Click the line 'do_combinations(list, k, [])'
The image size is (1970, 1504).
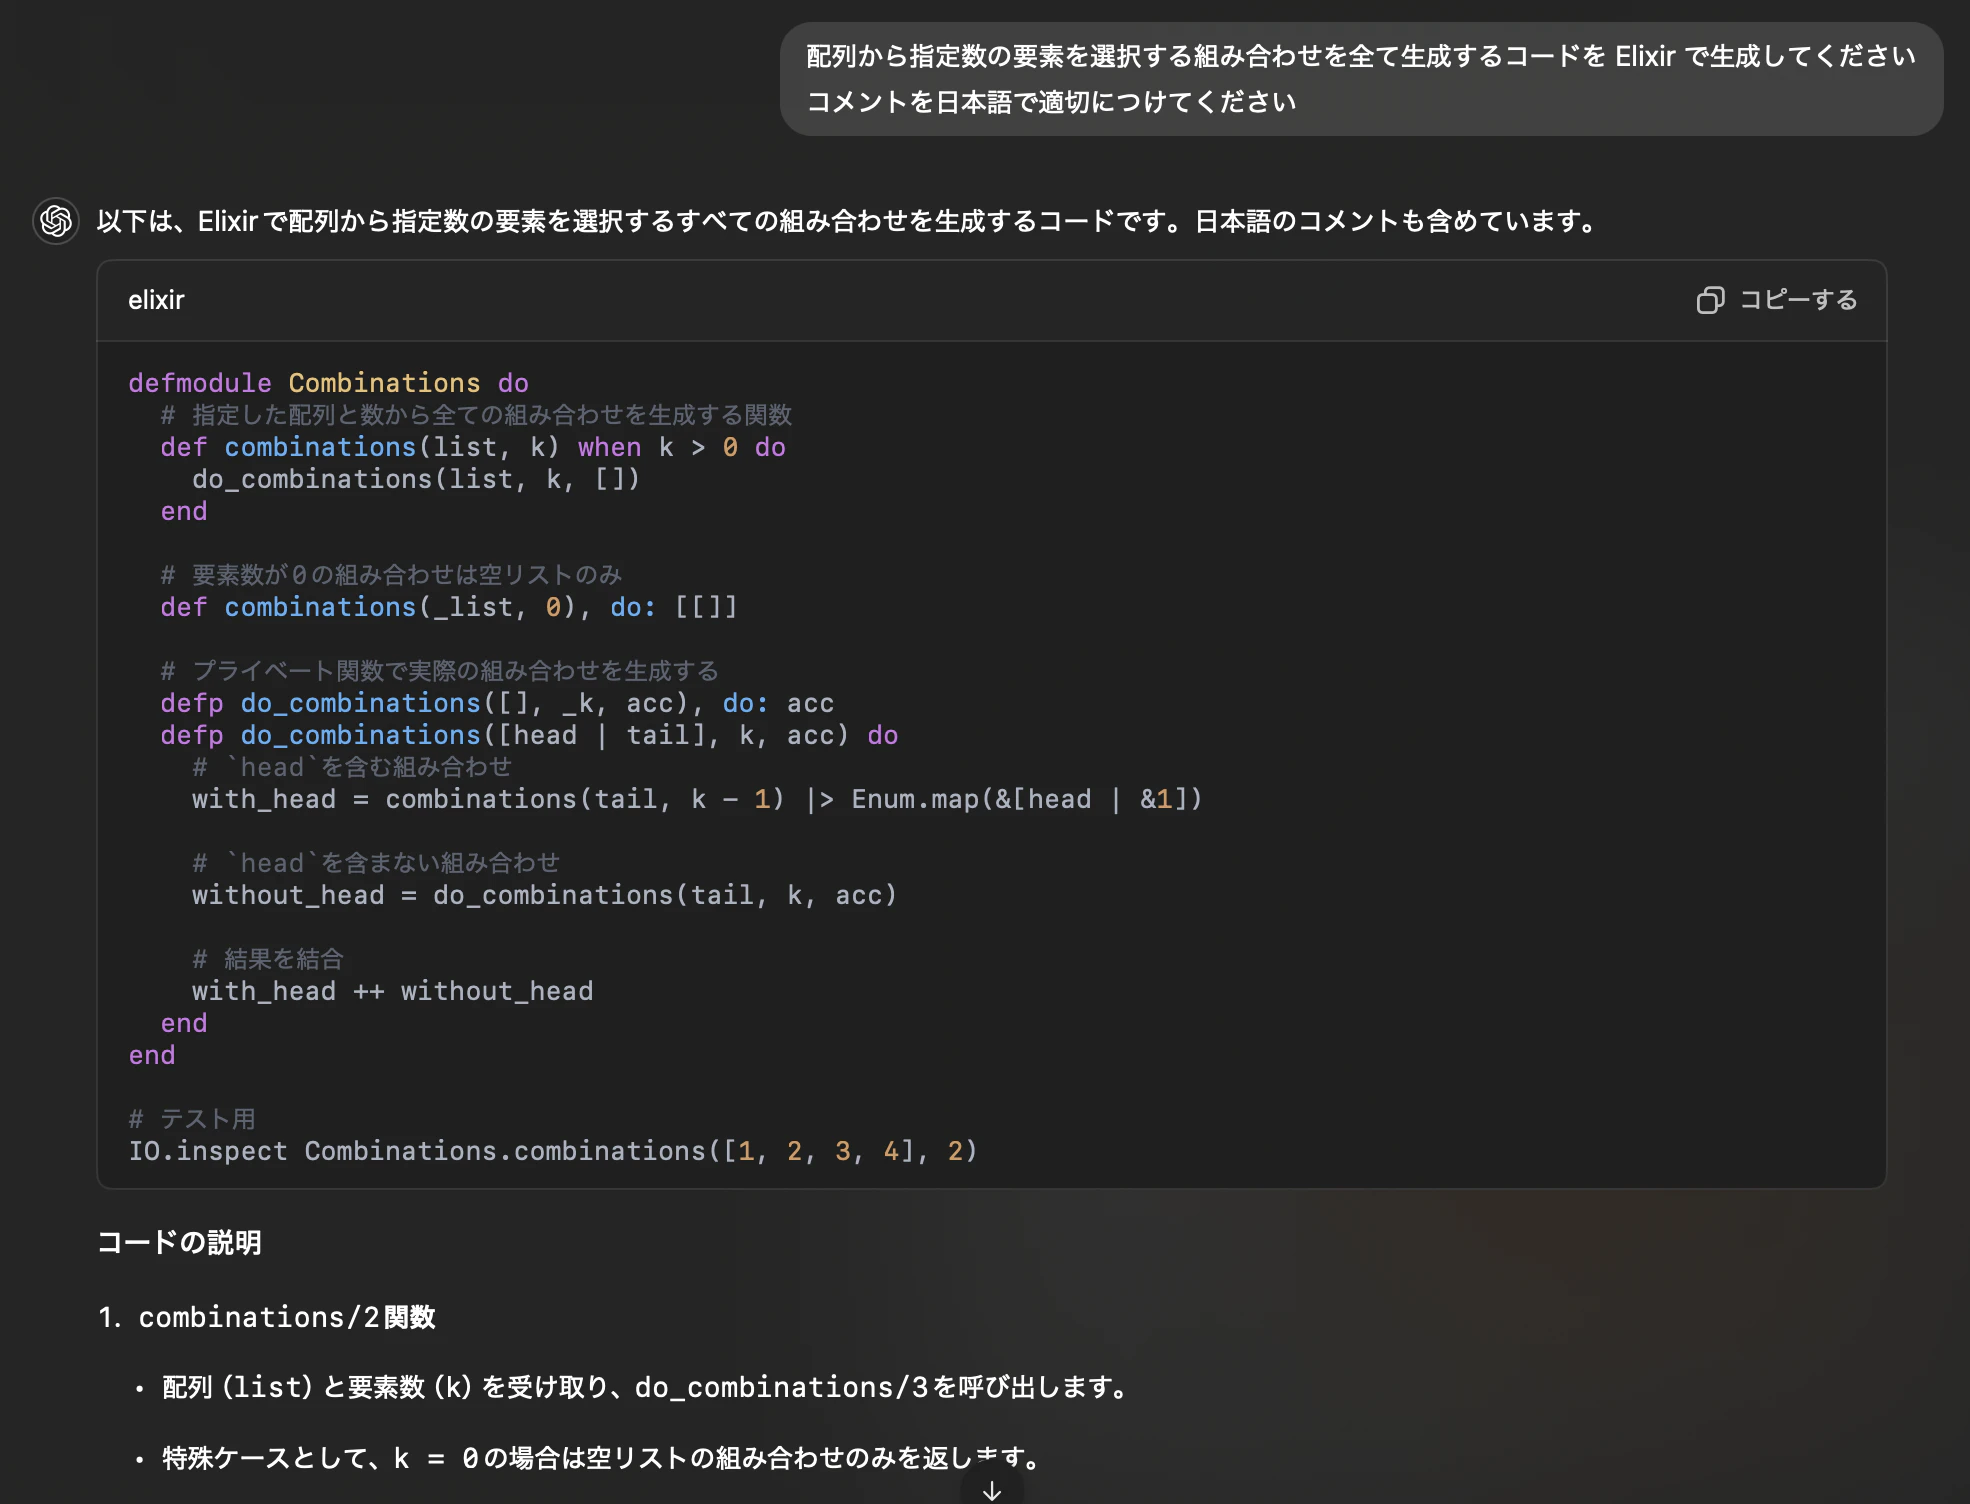coord(416,479)
